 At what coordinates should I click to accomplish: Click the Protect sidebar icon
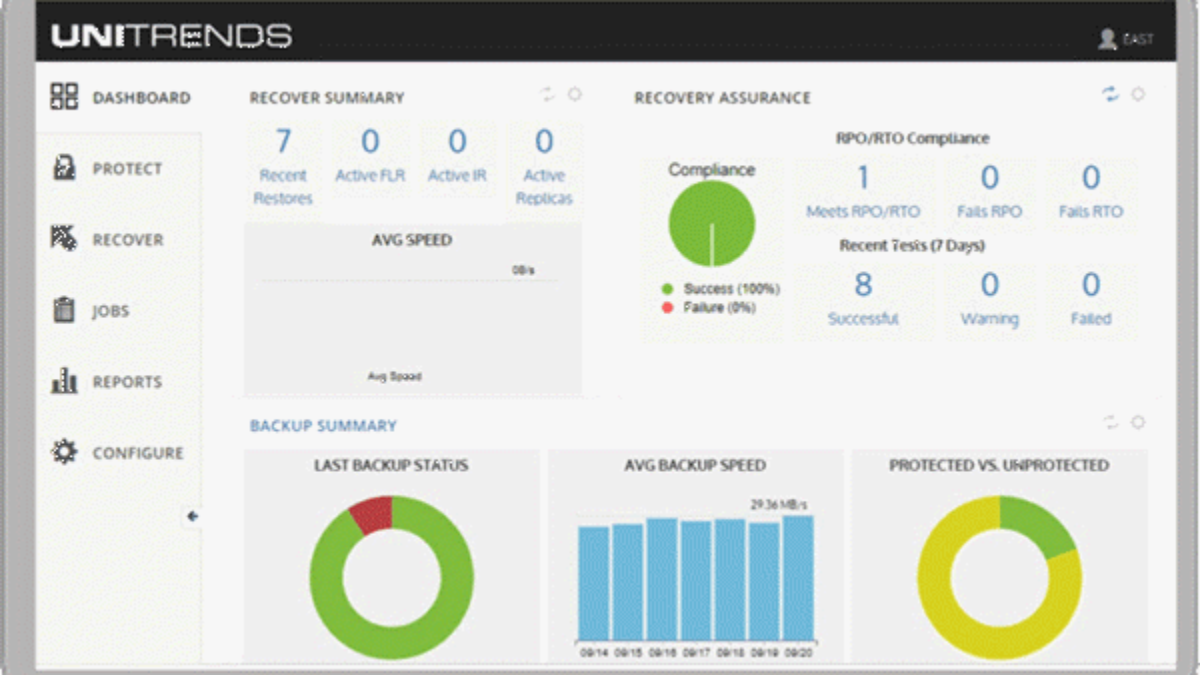click(x=64, y=168)
